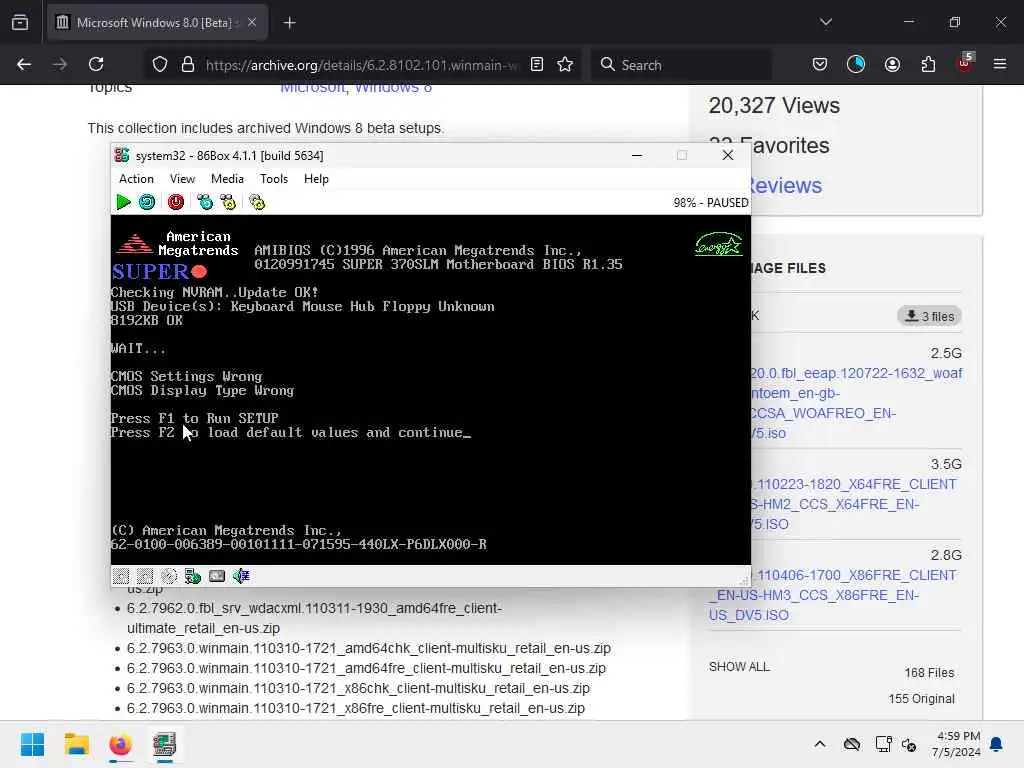Viewport: 1024px width, 768px height.
Task: Open the Tools menu in 86Box
Action: tap(274, 179)
